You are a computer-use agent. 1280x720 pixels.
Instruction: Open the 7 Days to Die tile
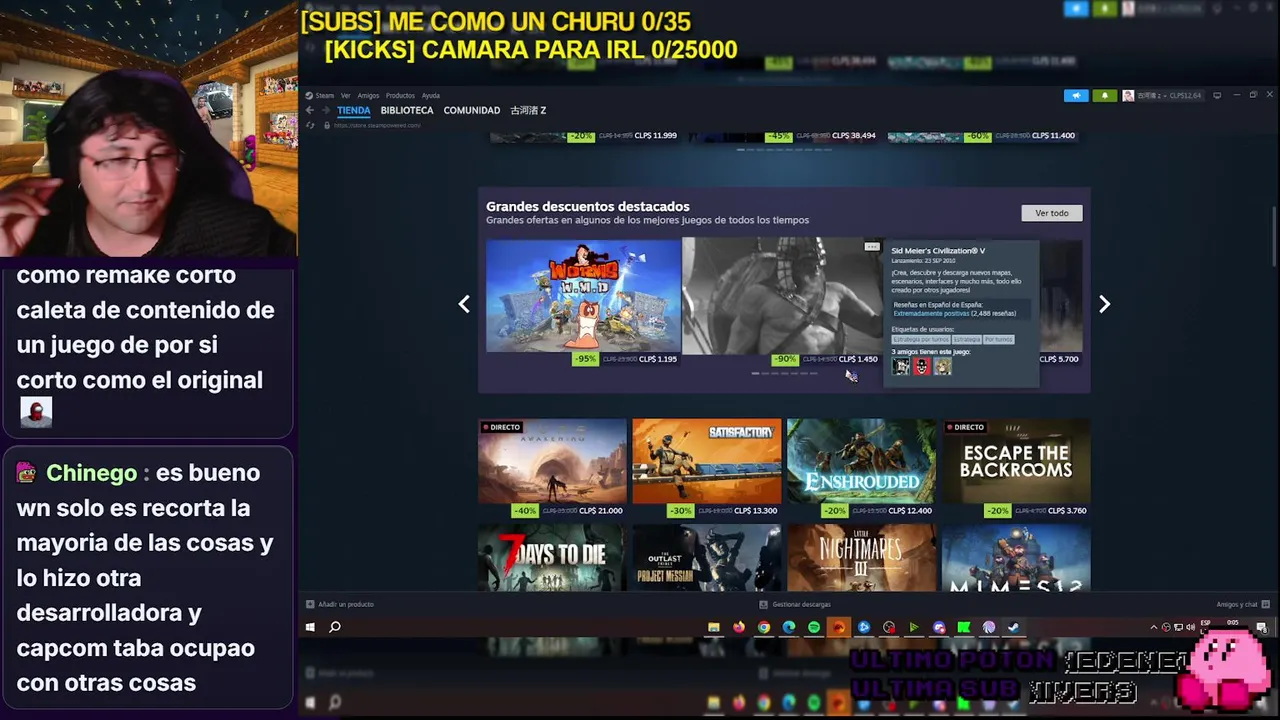point(552,557)
